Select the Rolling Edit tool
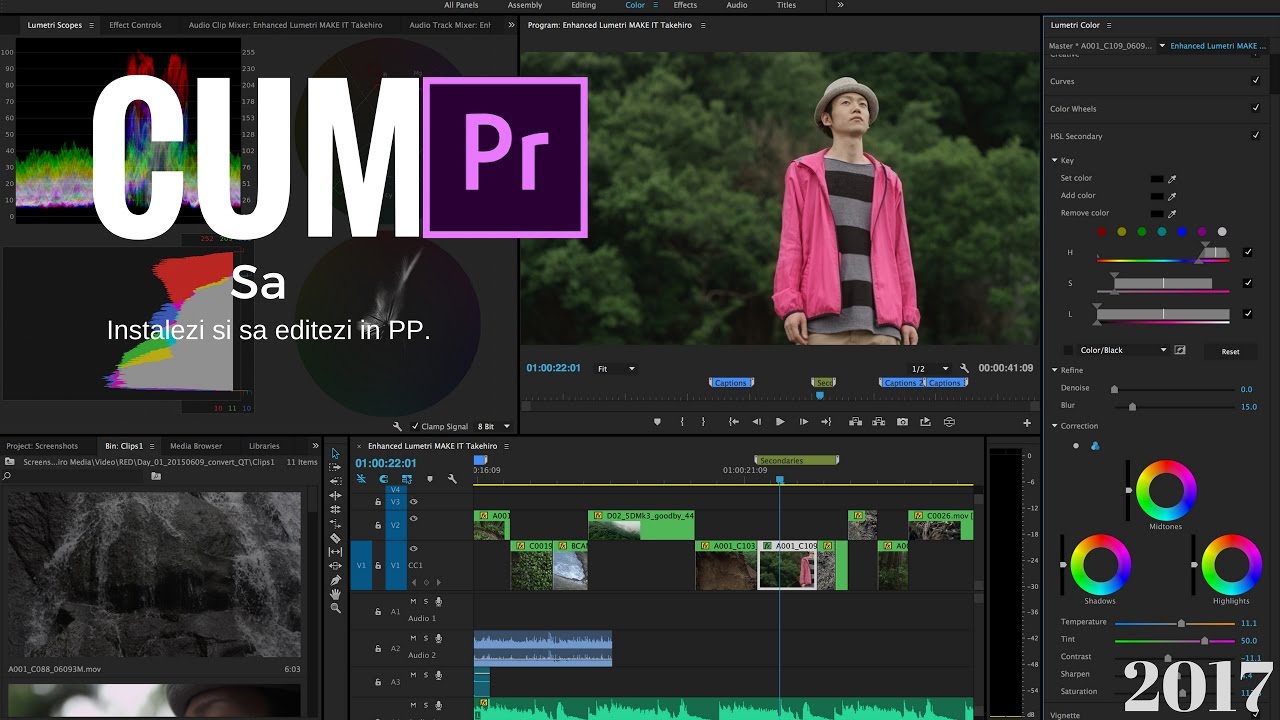This screenshot has height=720, width=1280. pyautogui.click(x=335, y=509)
